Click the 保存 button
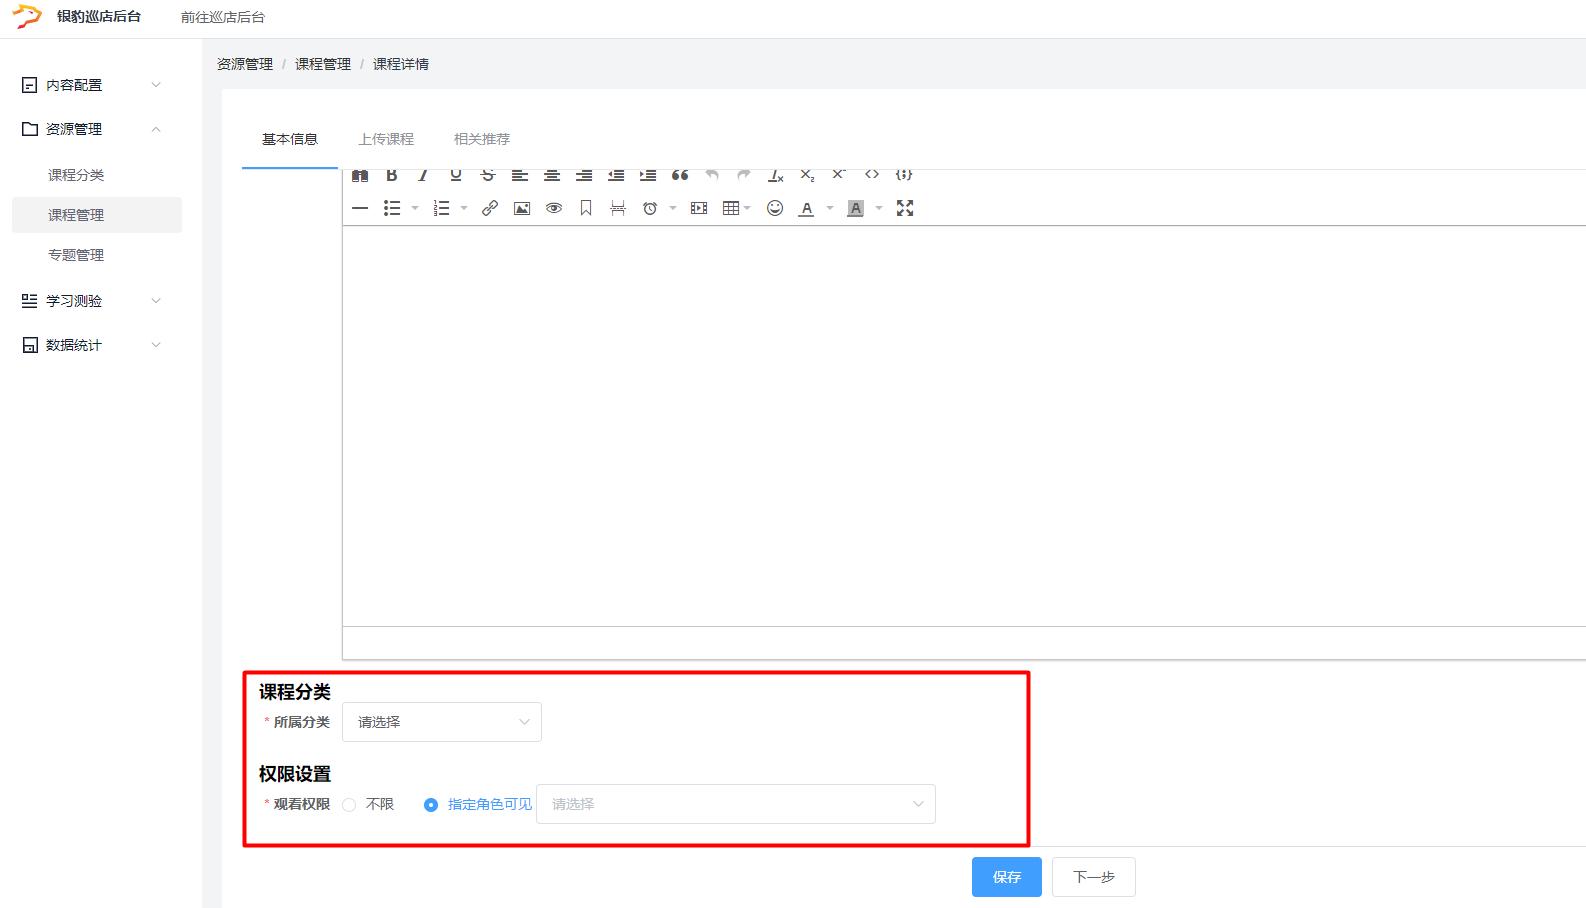Viewport: 1586px width, 908px height. click(1006, 877)
